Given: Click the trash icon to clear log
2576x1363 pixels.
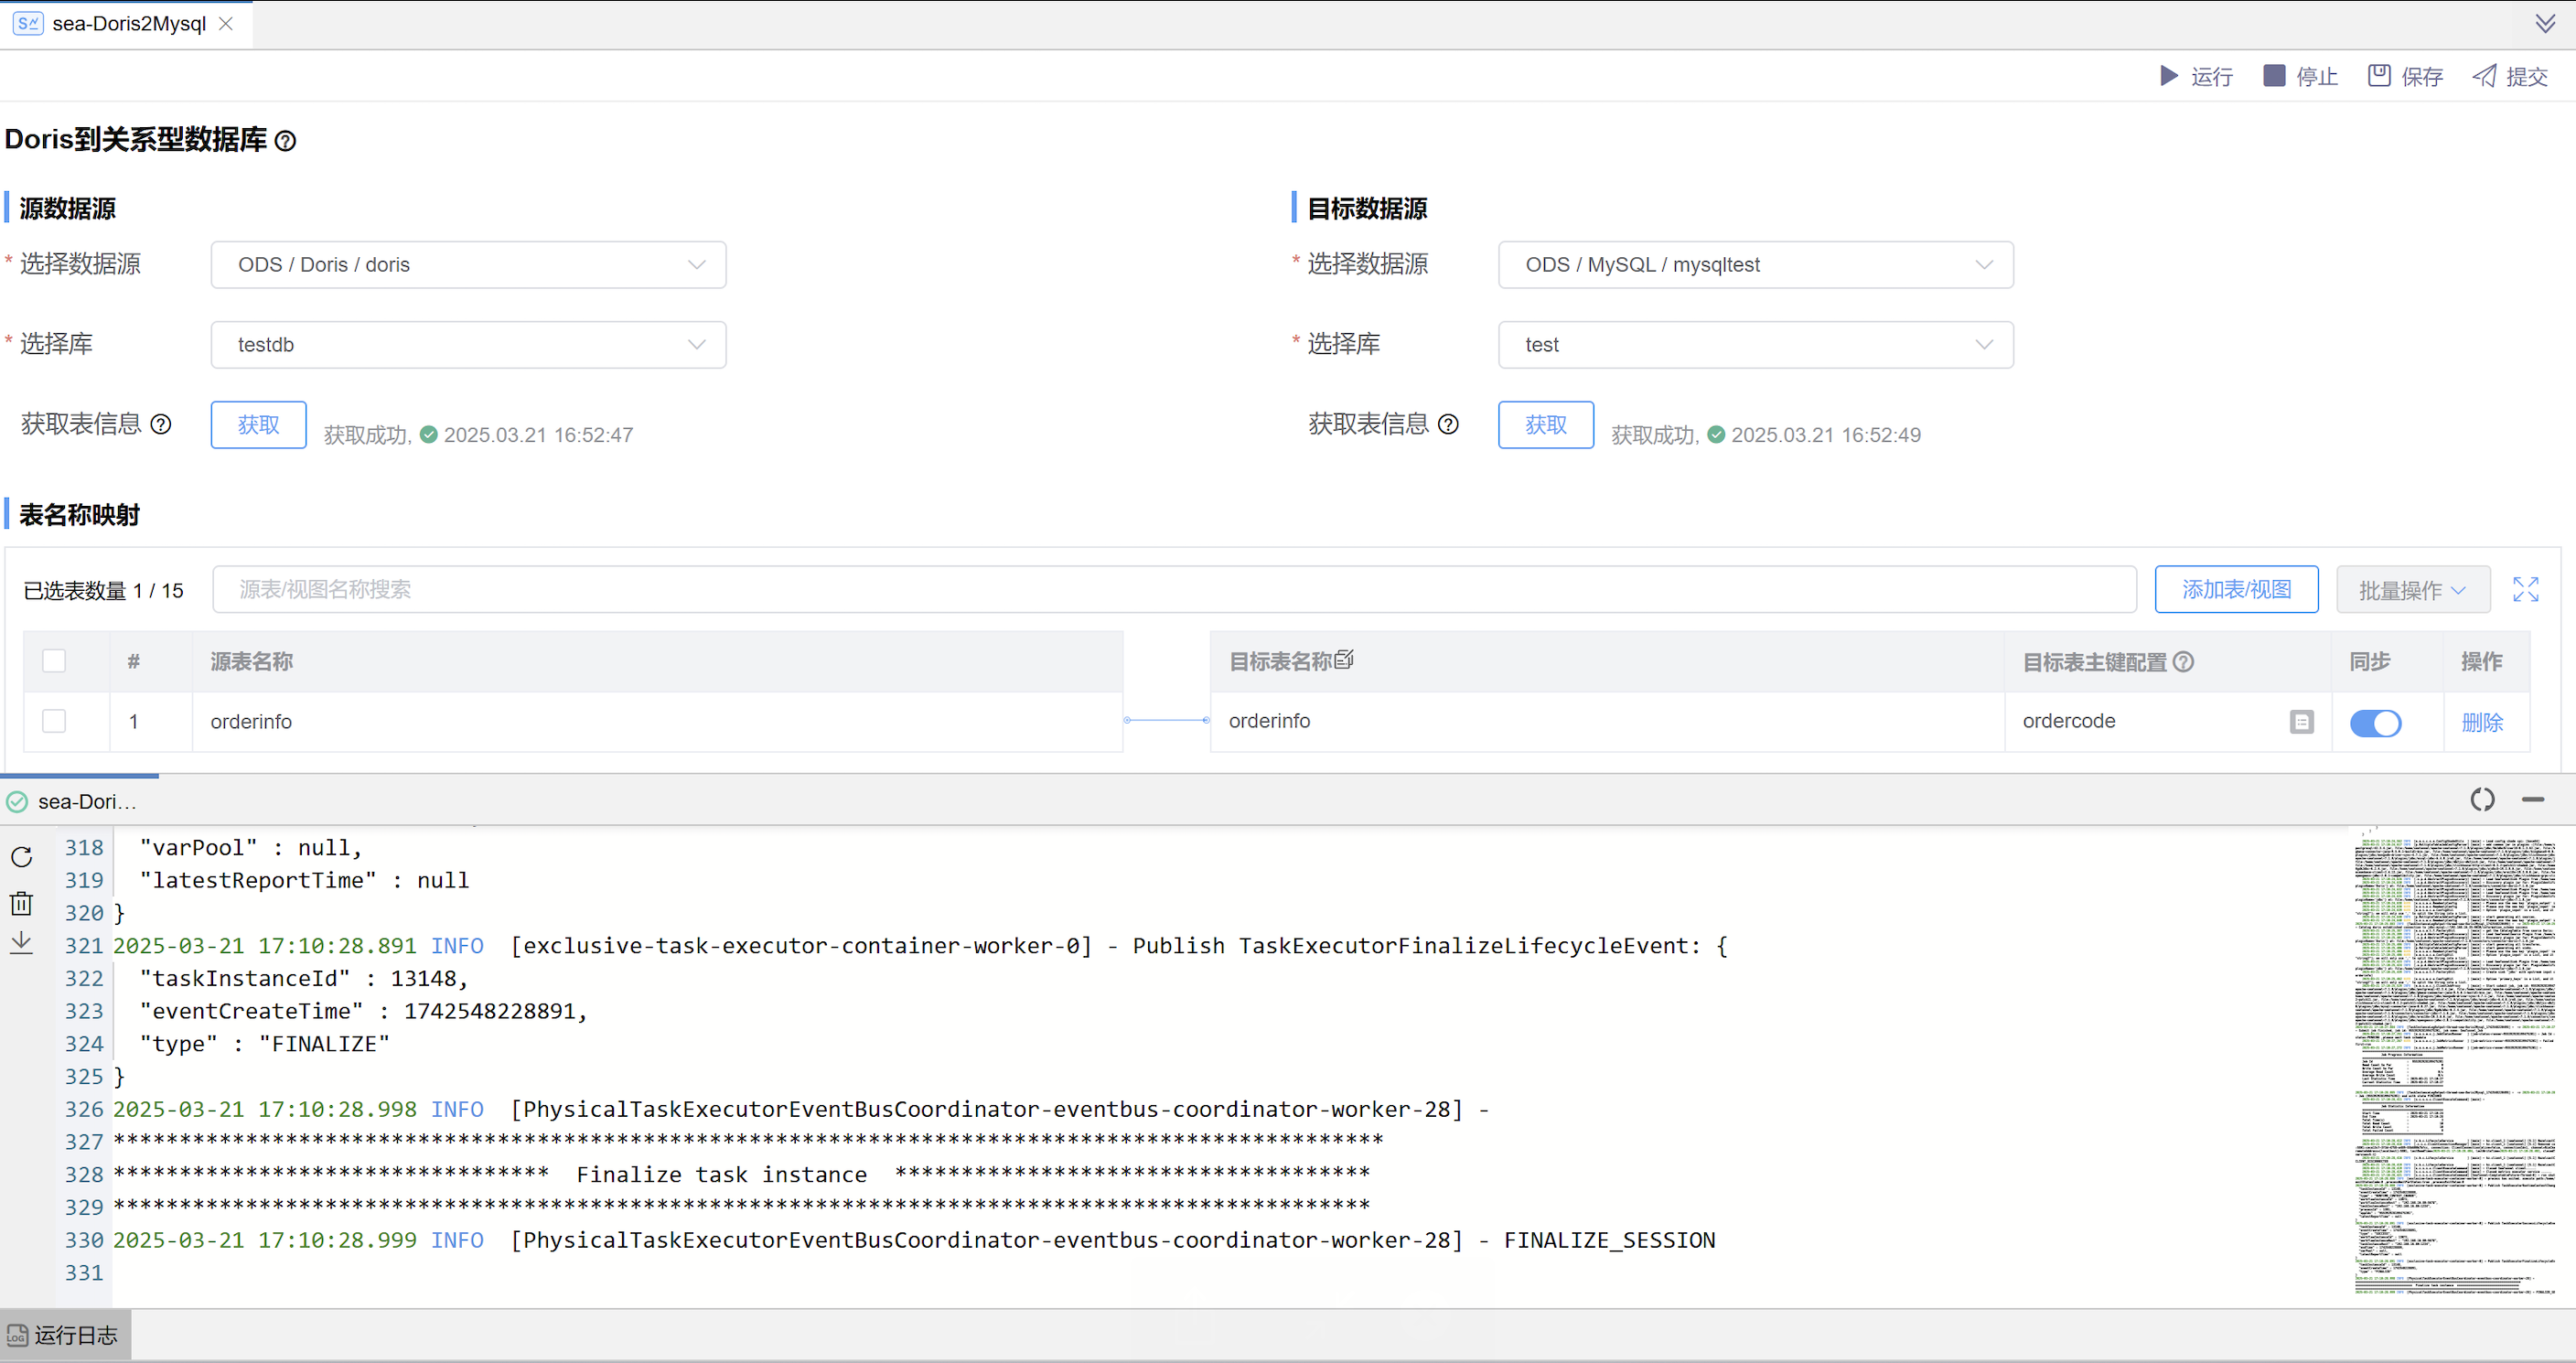Looking at the screenshot, I should (x=22, y=903).
